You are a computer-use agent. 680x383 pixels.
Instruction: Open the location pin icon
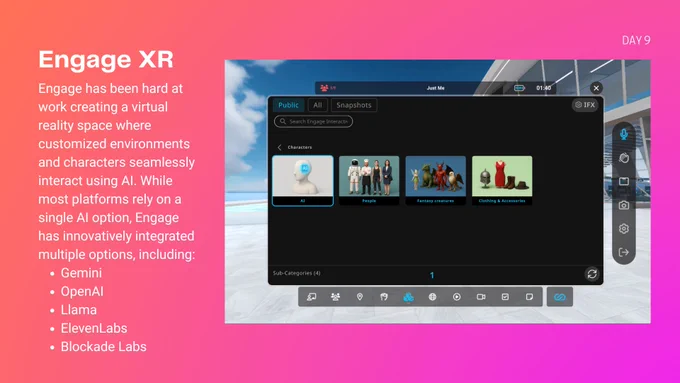(360, 297)
